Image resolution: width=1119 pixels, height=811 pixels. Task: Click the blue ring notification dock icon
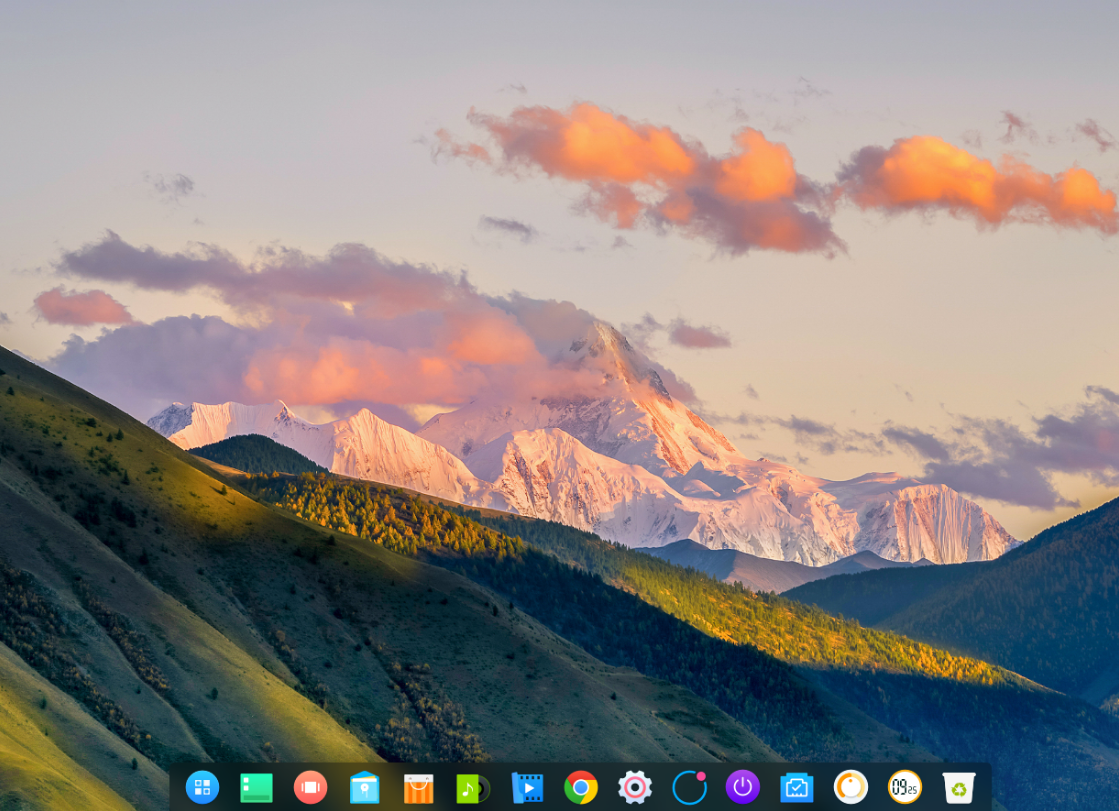click(689, 787)
